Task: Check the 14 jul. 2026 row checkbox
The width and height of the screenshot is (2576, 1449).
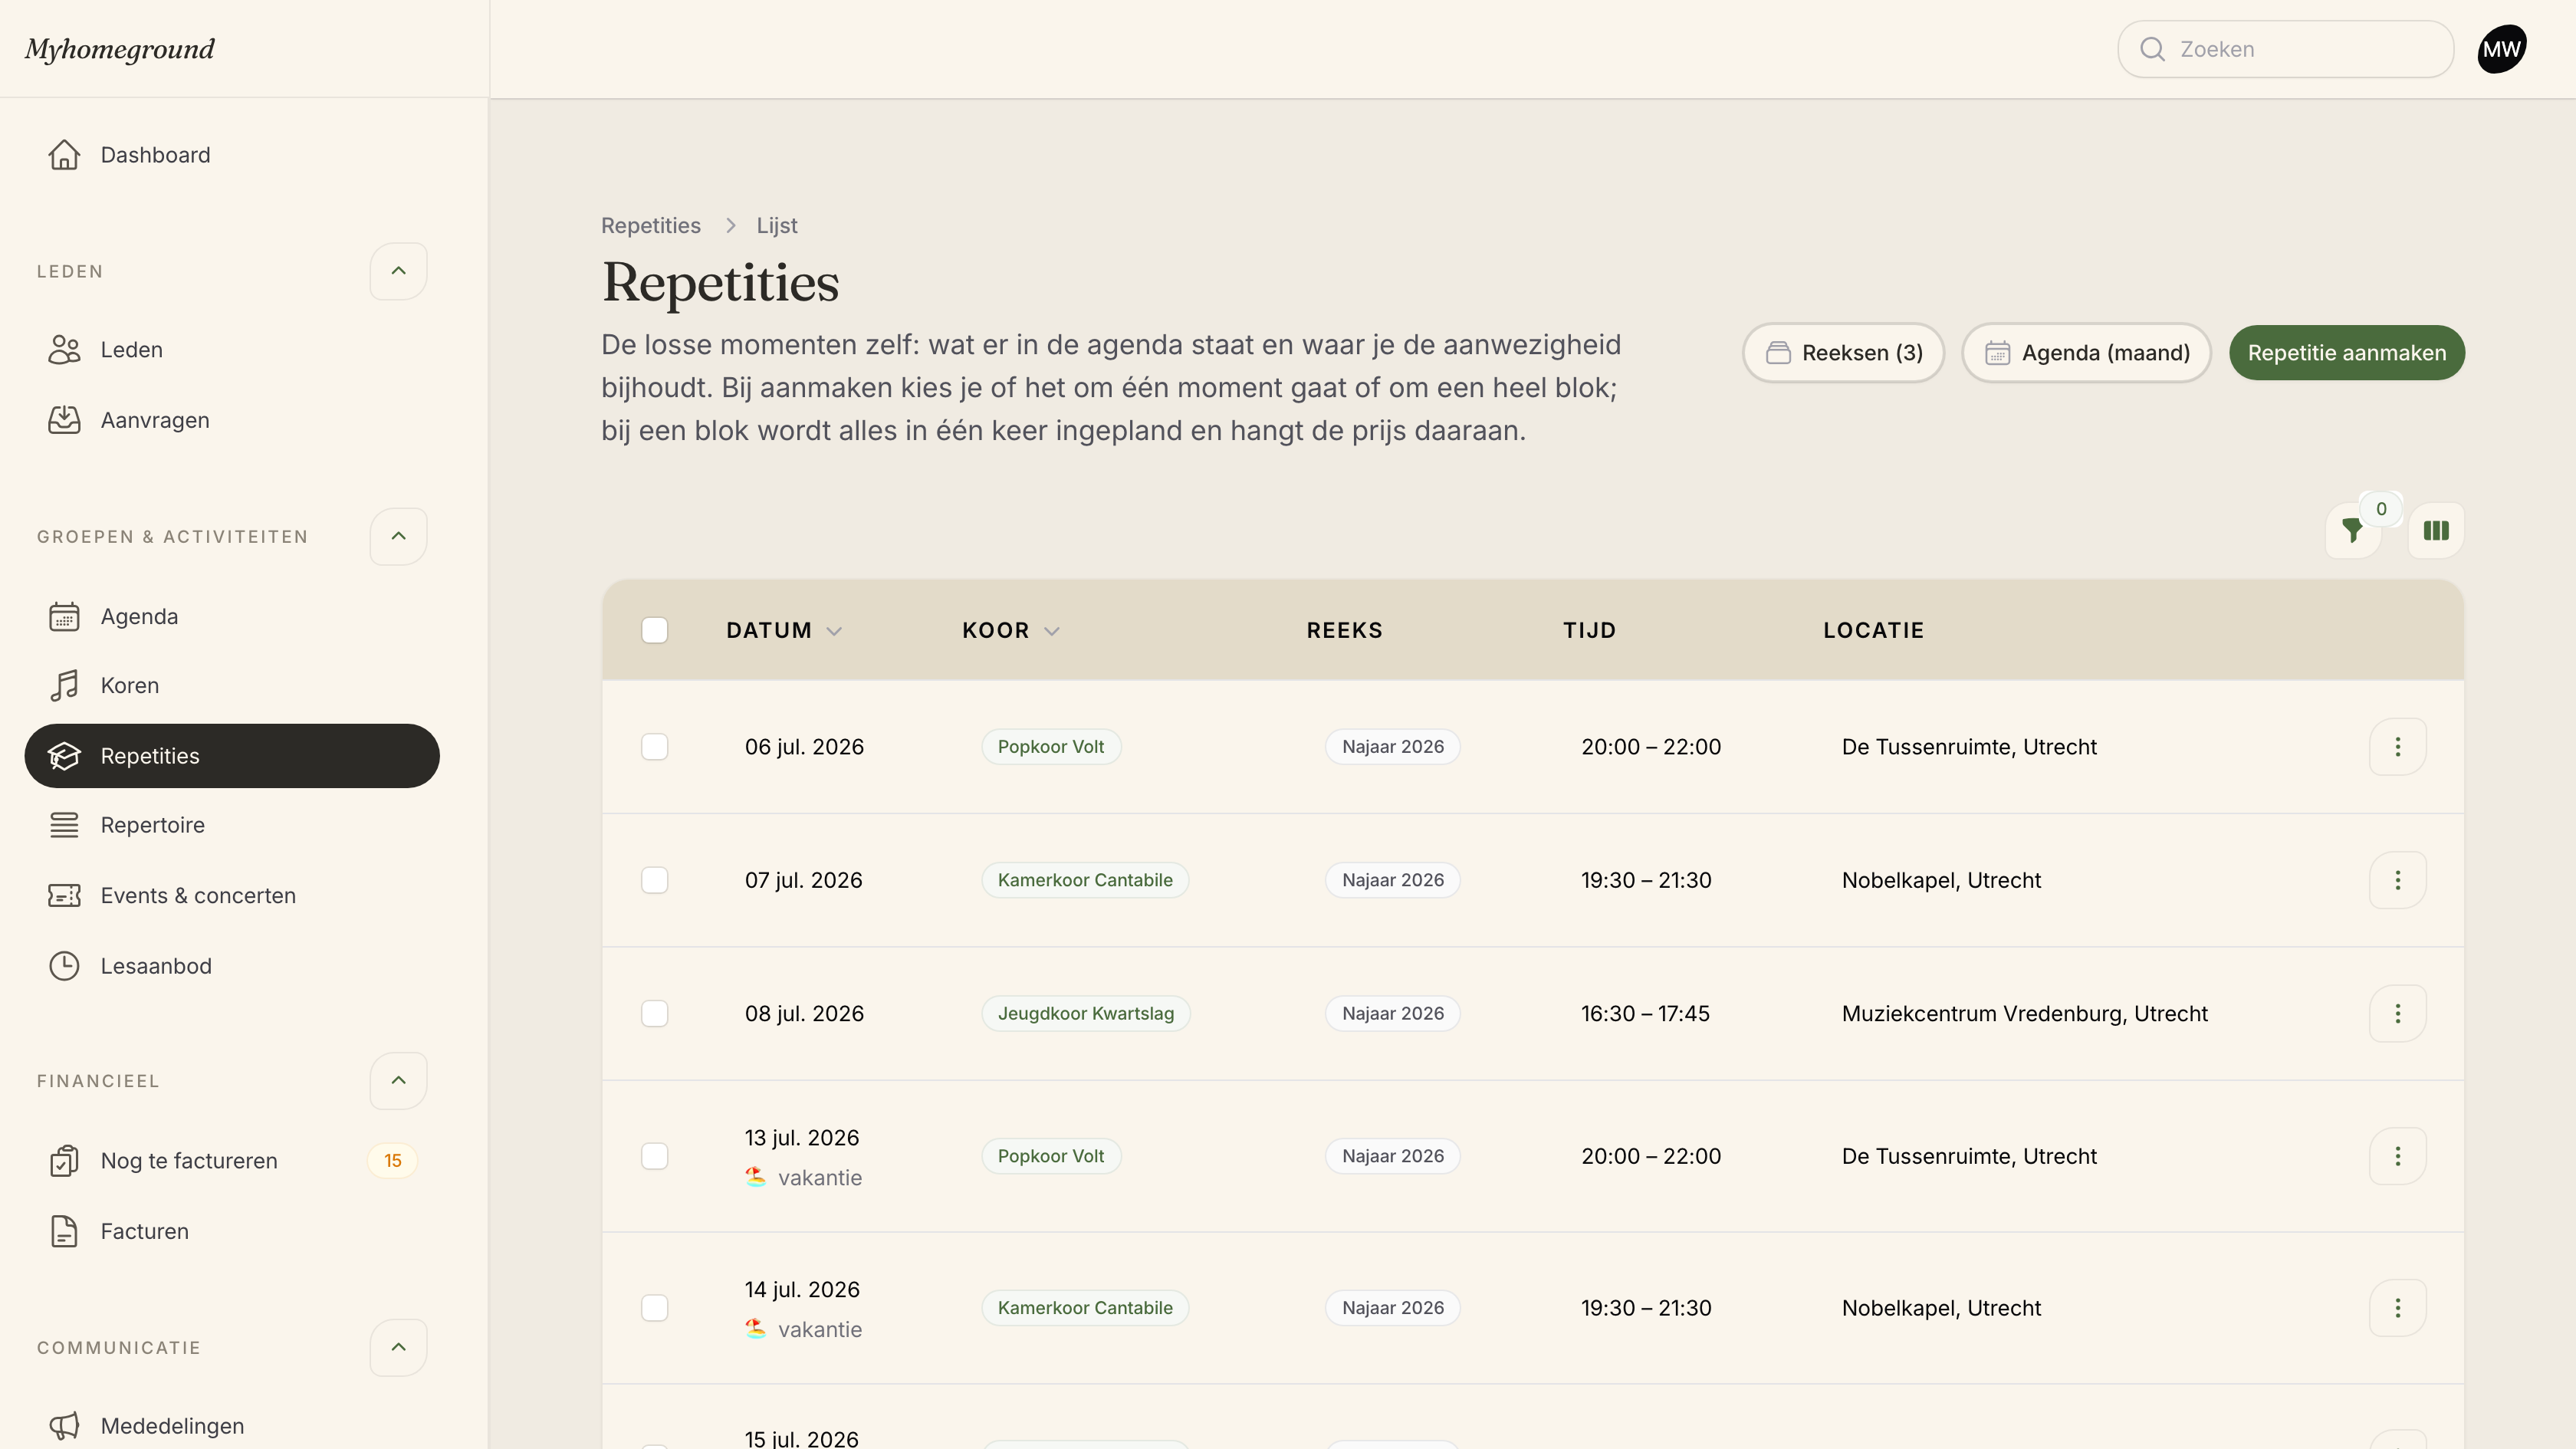Action: 654,1308
